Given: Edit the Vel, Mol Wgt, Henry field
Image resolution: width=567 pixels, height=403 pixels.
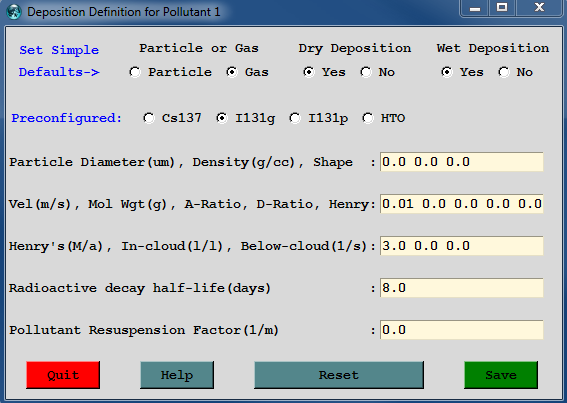Looking at the screenshot, I should coord(461,204).
